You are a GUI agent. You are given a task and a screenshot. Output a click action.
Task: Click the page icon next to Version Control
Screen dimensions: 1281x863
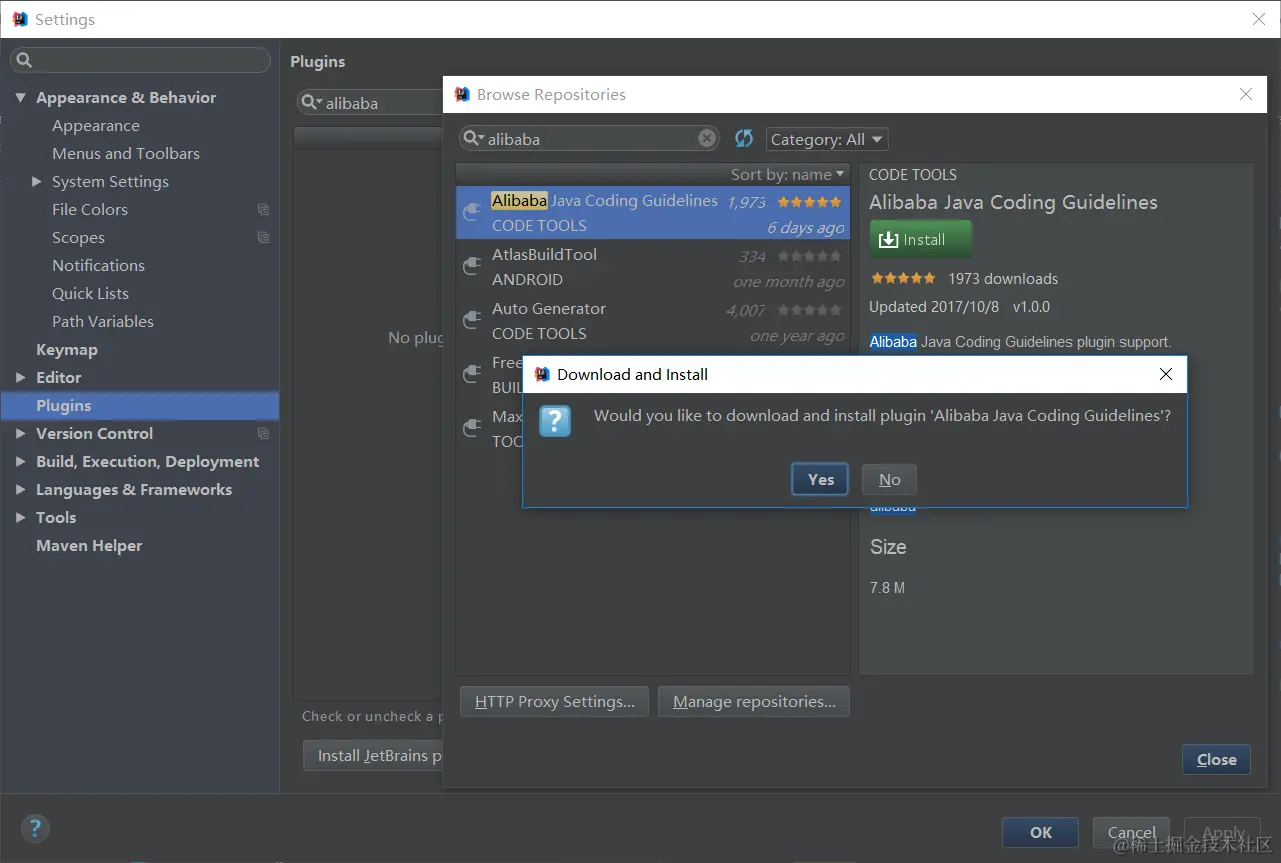264,433
